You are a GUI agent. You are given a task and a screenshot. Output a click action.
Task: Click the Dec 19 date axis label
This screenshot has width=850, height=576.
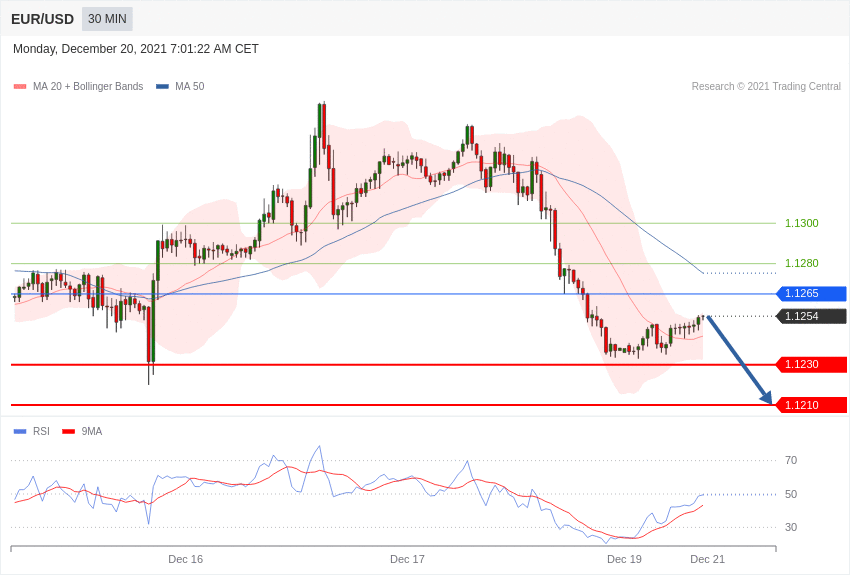624,559
